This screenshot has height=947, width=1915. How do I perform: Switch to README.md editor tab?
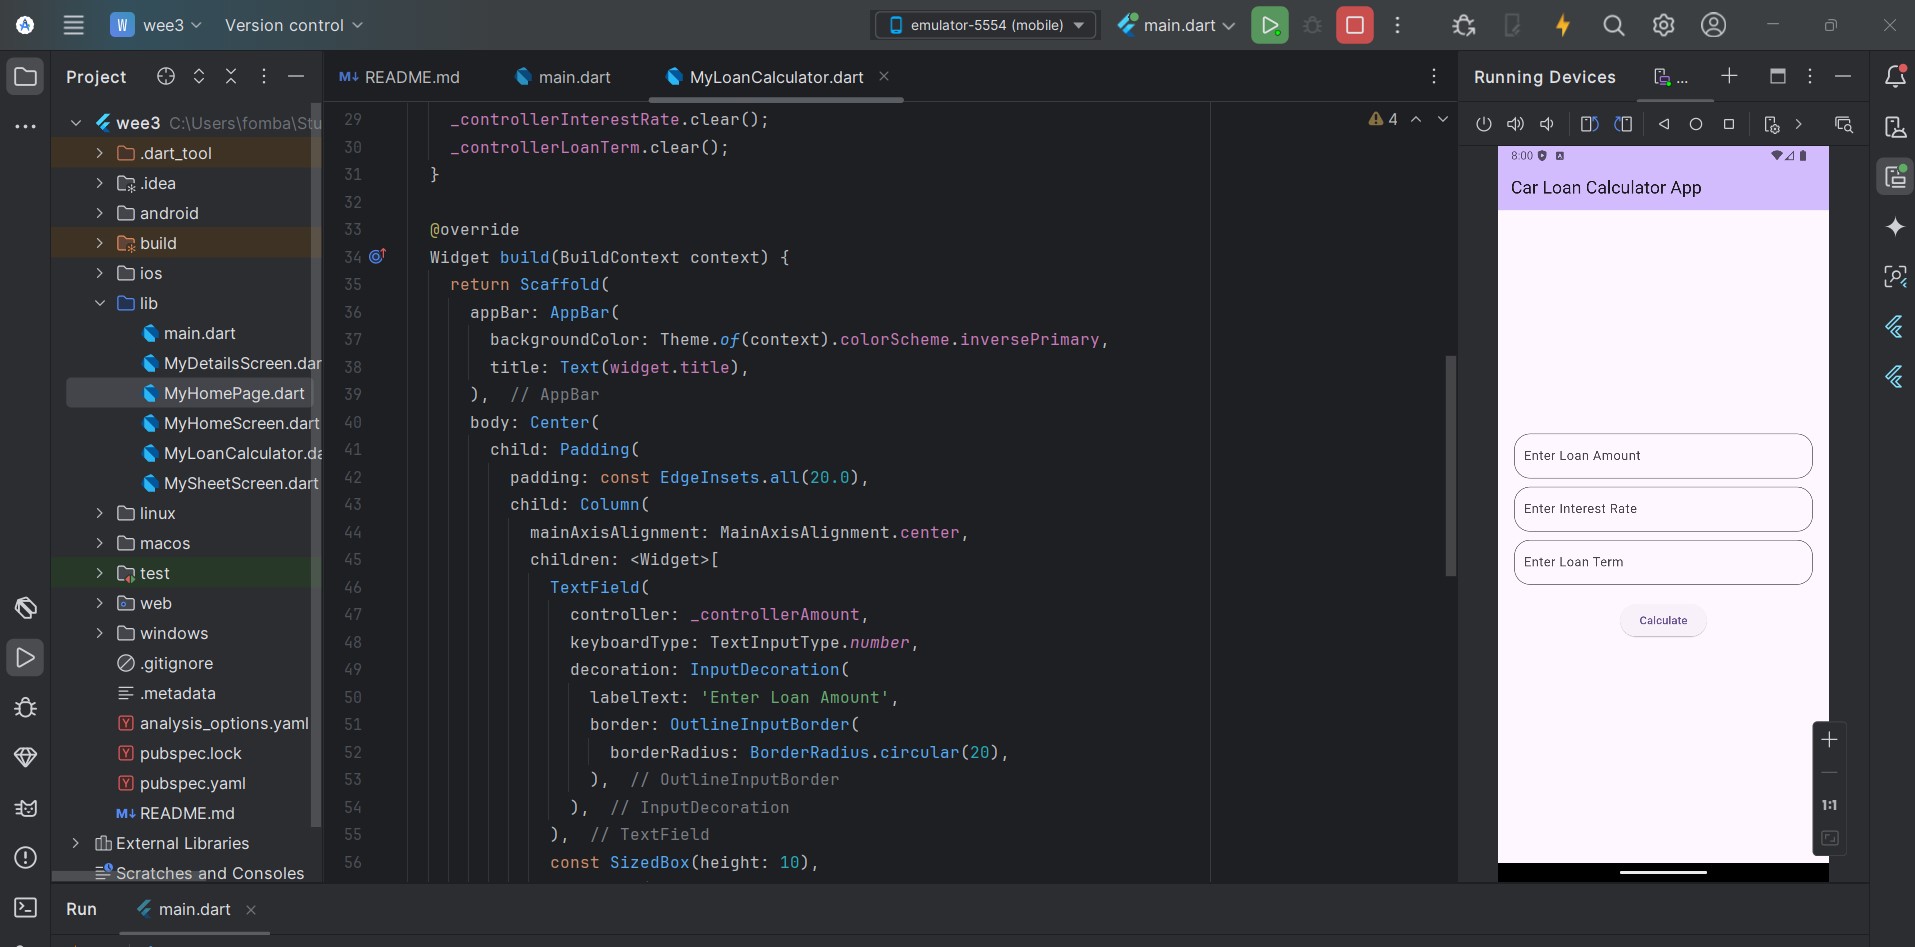399,77
